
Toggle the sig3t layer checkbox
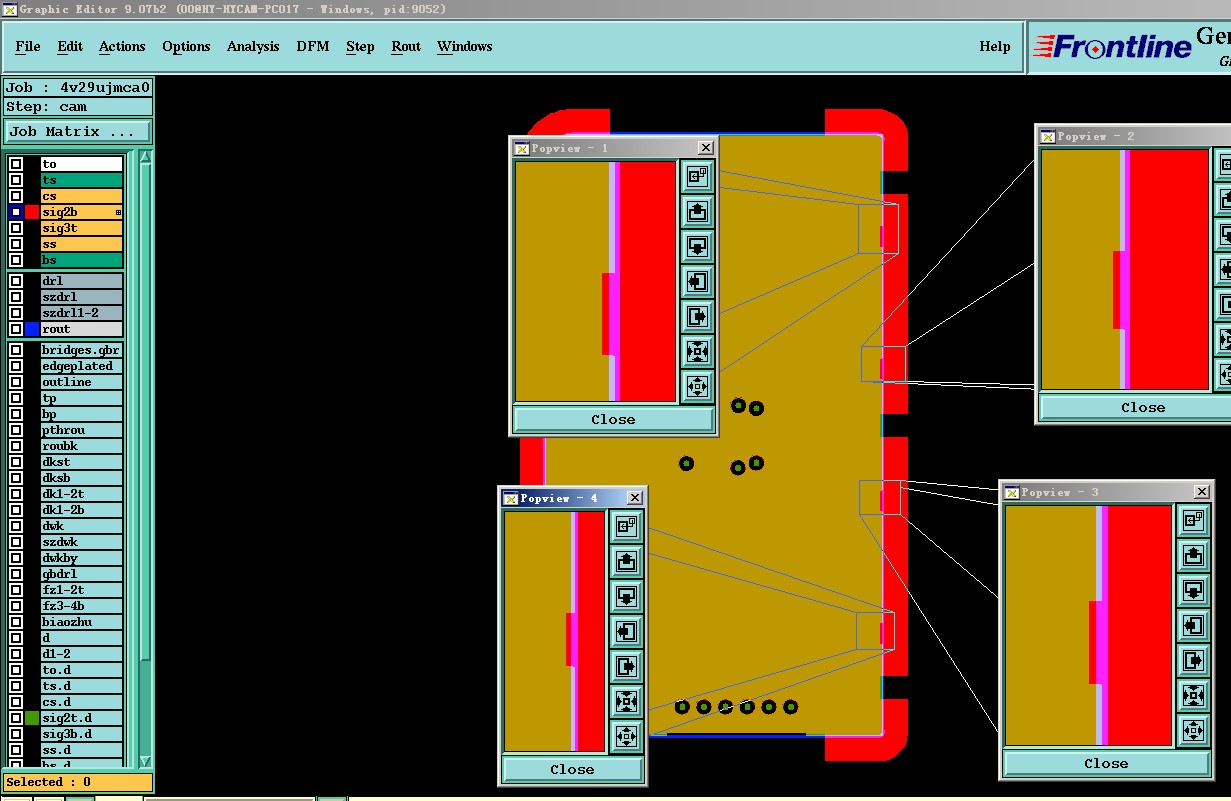pos(16,228)
